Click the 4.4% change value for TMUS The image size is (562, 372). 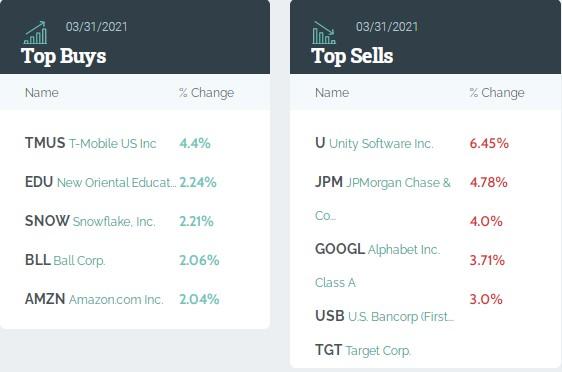pyautogui.click(x=195, y=143)
